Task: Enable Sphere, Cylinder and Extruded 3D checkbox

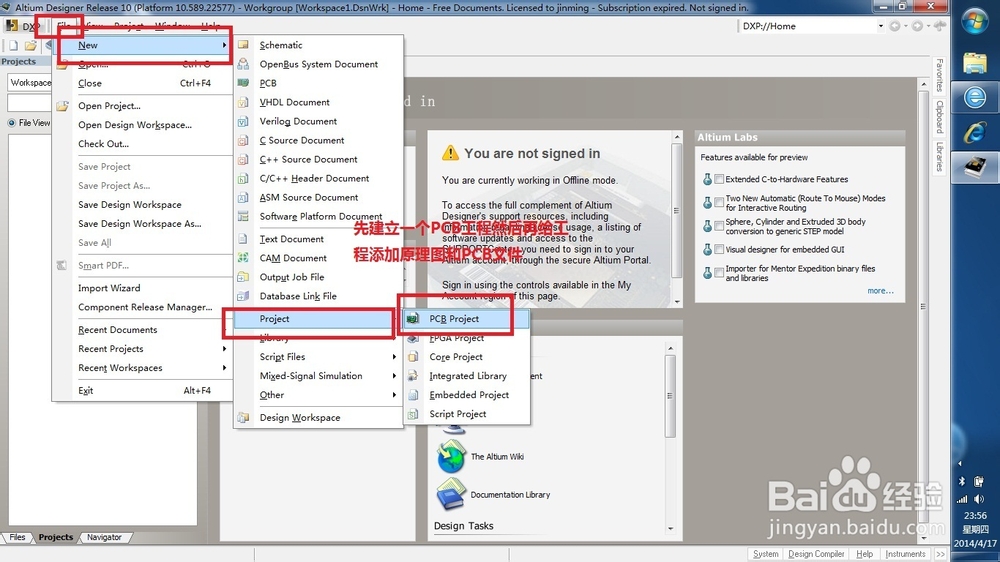Action: [x=719, y=226]
